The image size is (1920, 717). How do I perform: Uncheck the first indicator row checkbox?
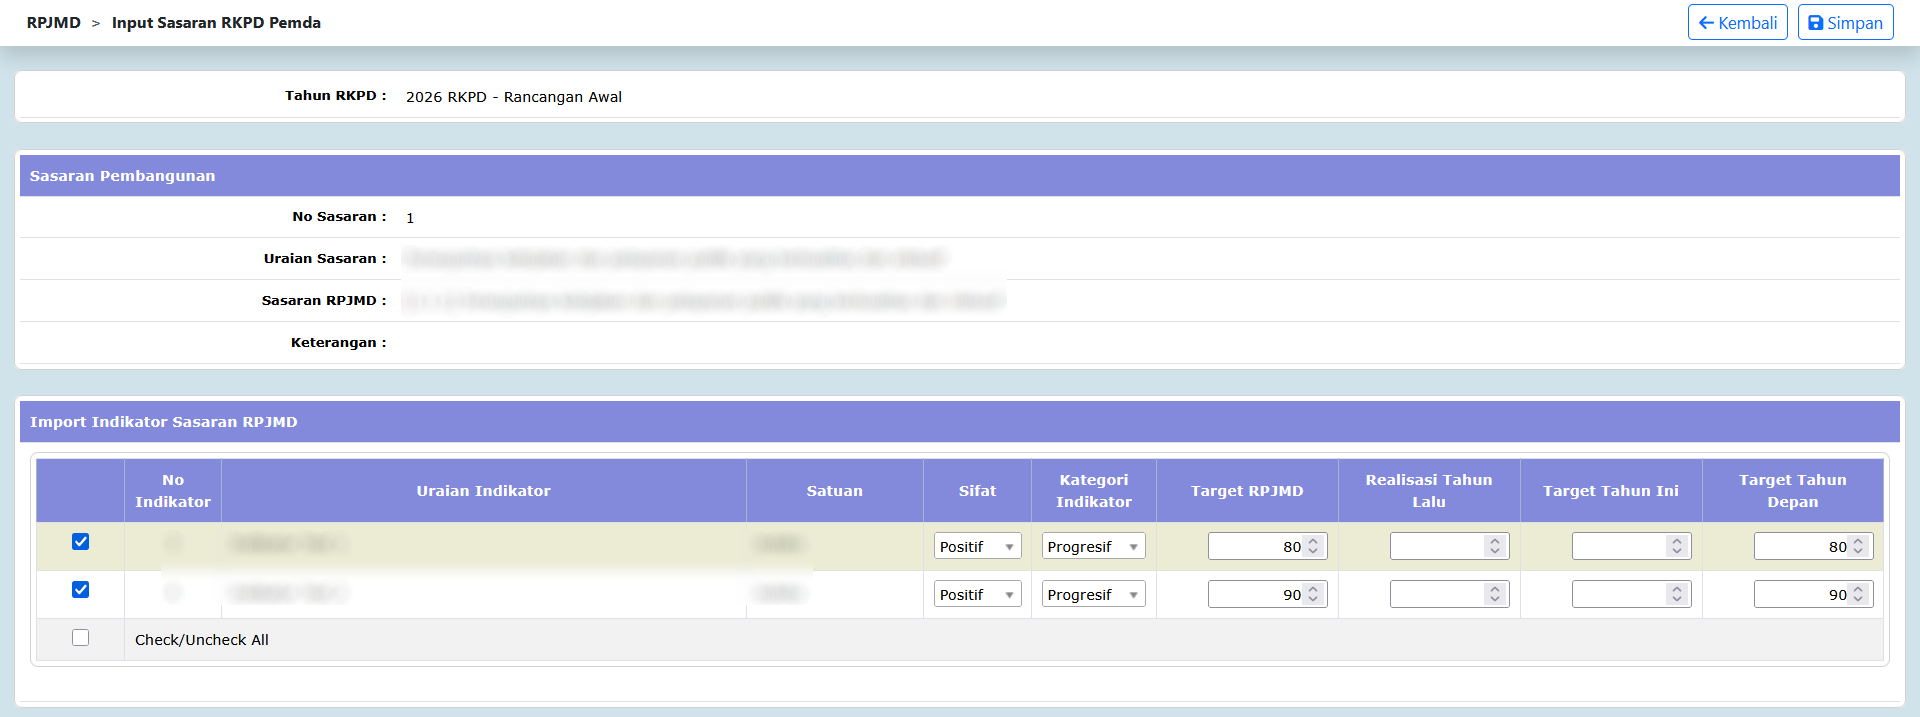pos(81,542)
